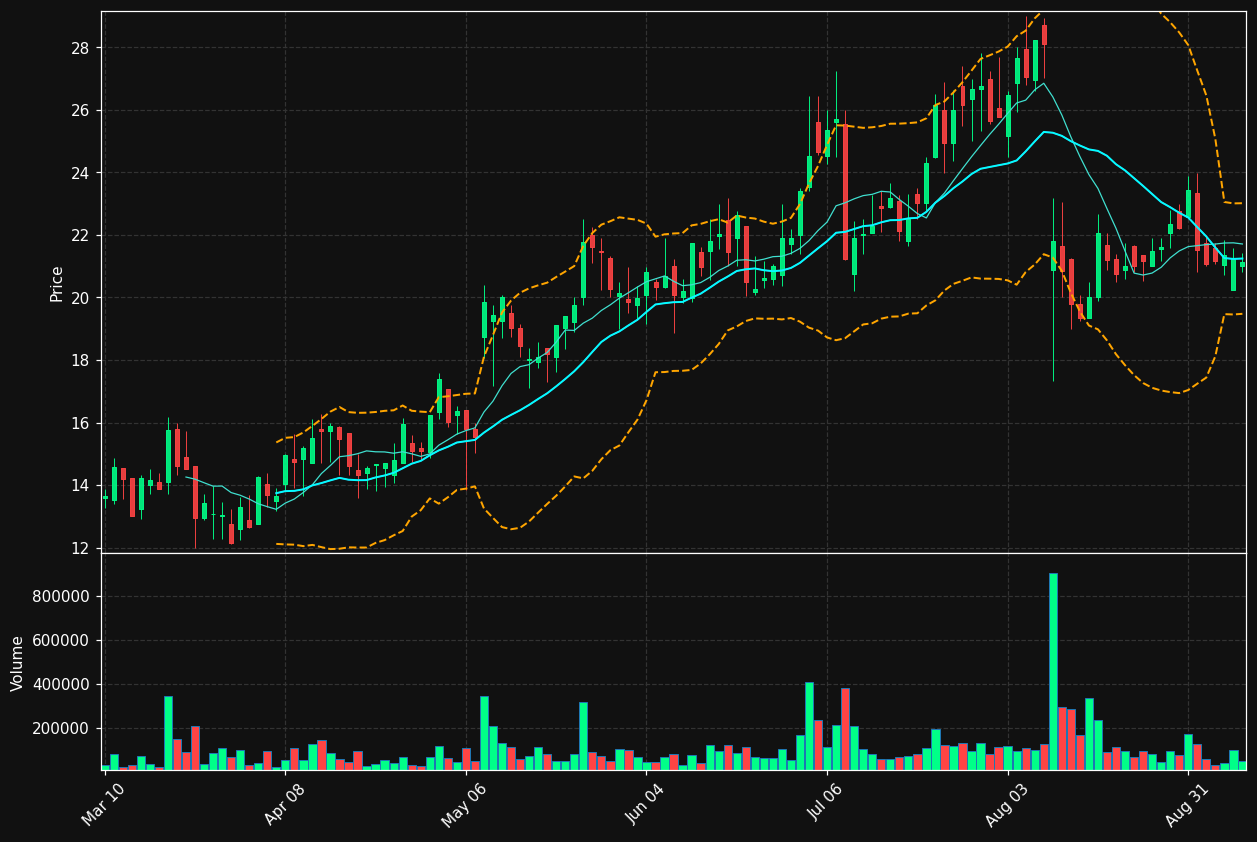This screenshot has width=1257, height=842.
Task: Click the price tick label 24
Action: point(81,173)
